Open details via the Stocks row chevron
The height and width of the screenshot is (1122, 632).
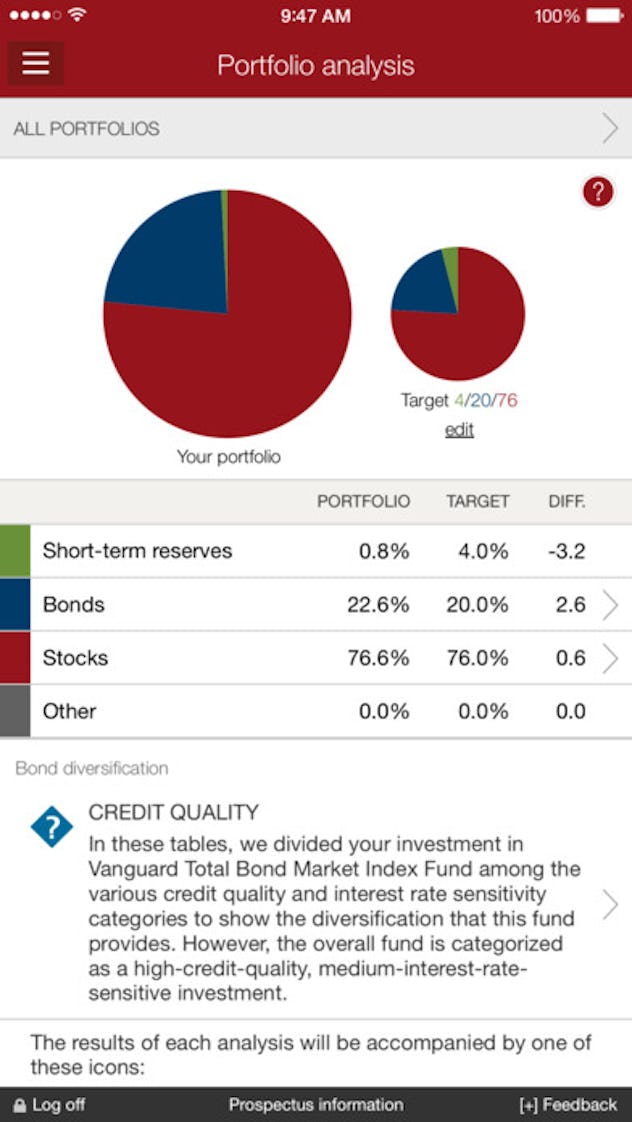(612, 658)
